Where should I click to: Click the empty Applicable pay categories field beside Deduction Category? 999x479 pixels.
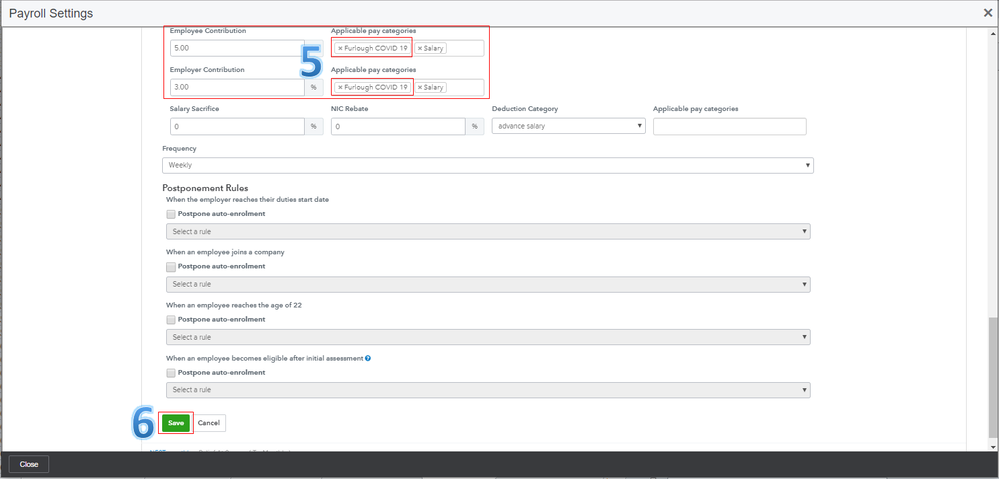pyautogui.click(x=729, y=126)
